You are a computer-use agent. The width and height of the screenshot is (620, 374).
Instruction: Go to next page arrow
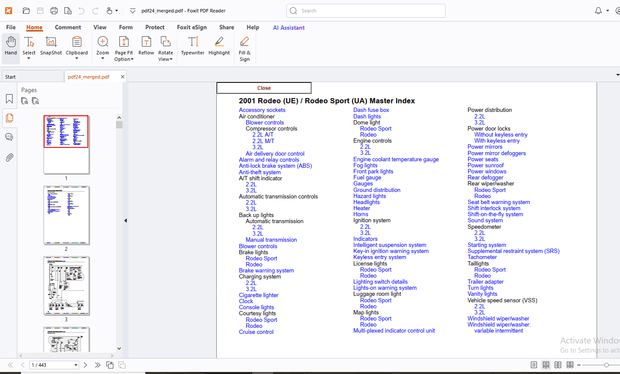click(85, 365)
